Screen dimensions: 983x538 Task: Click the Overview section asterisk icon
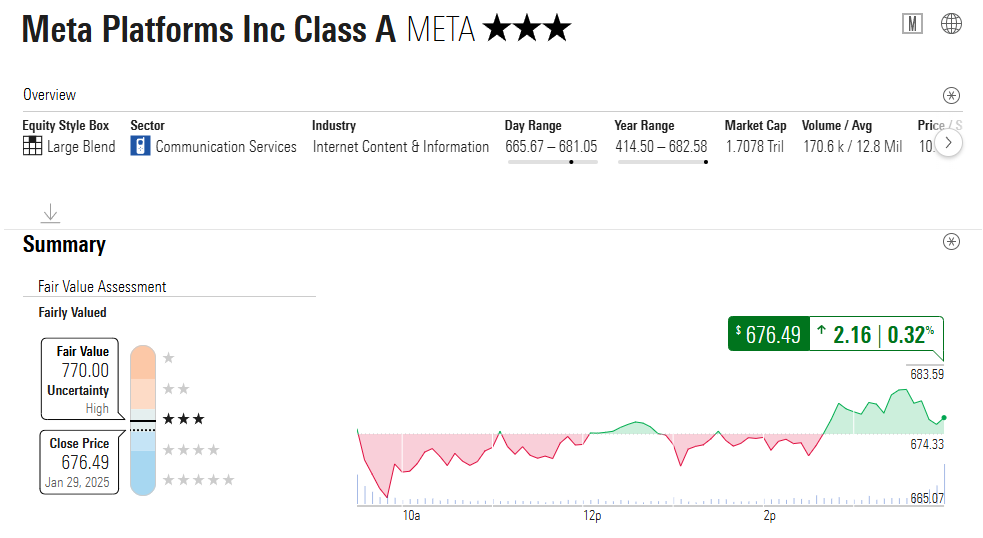pos(951,96)
